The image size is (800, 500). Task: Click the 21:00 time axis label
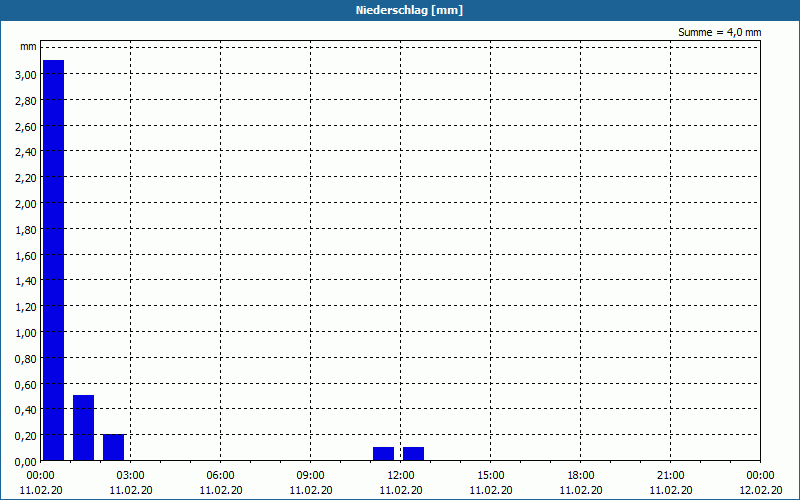(x=670, y=476)
